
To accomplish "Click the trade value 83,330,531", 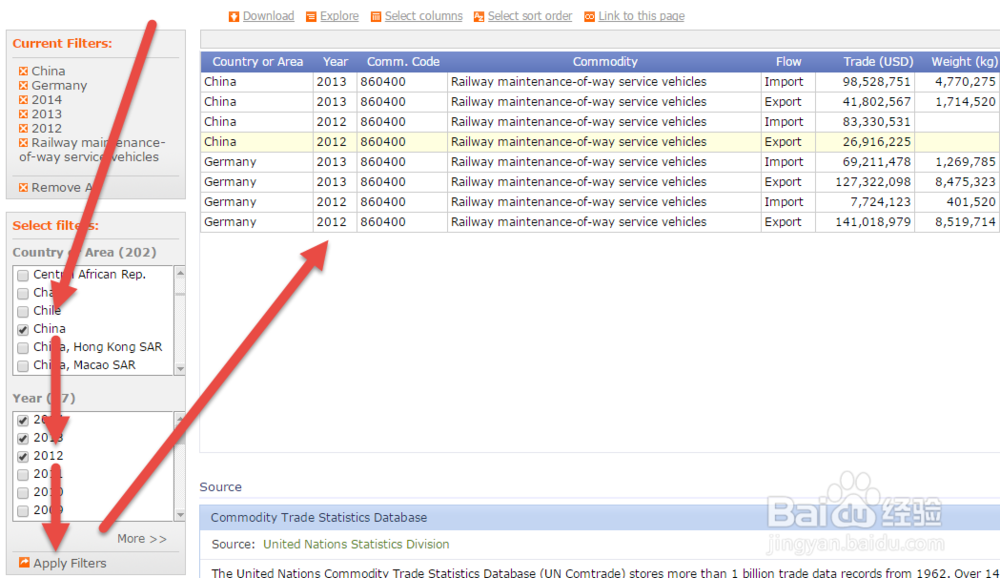I will pyautogui.click(x=876, y=122).
